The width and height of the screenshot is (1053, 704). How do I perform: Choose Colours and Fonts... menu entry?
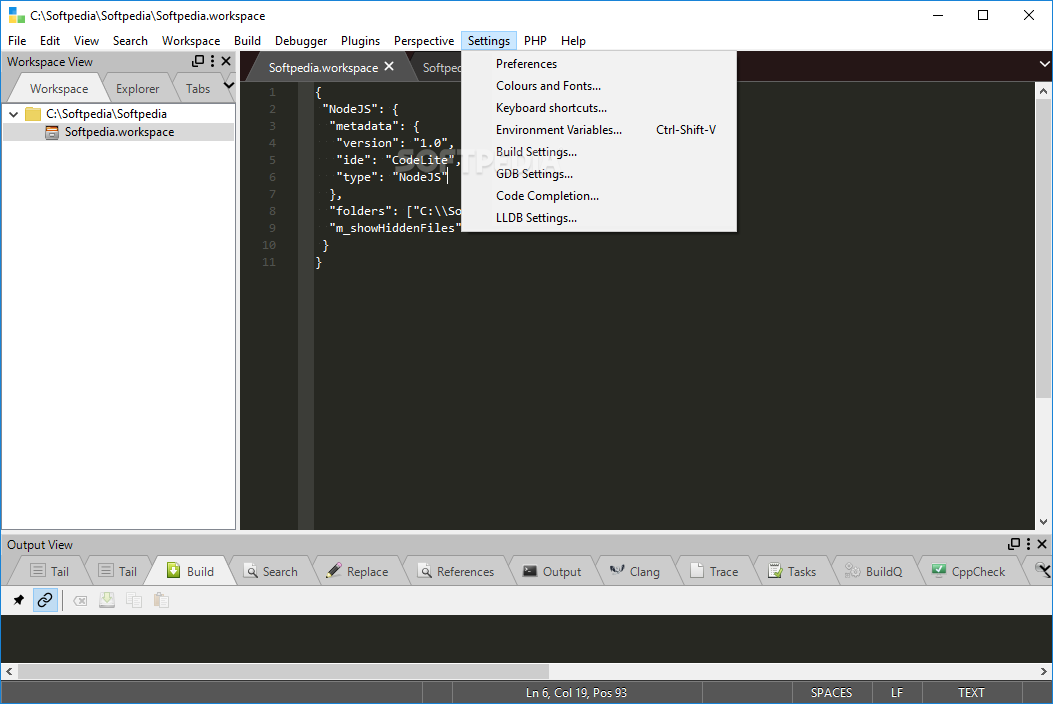pos(599,86)
